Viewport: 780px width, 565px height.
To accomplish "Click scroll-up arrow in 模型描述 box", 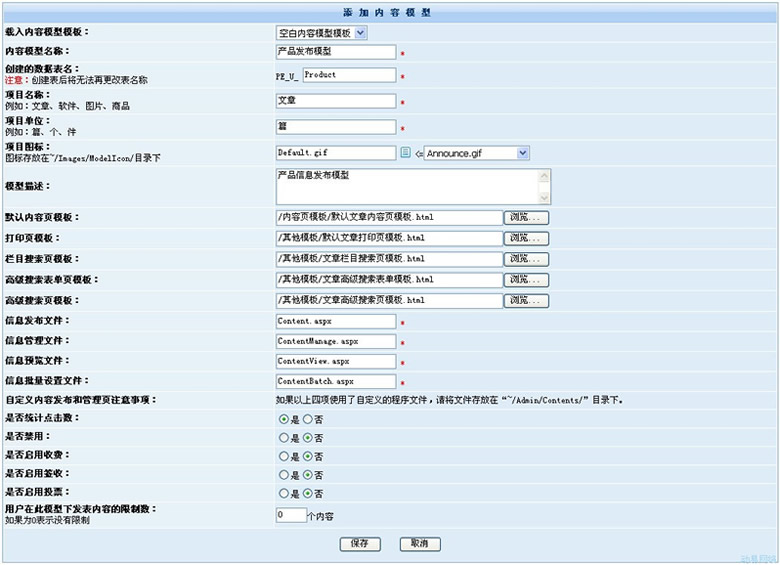I will coord(544,176).
